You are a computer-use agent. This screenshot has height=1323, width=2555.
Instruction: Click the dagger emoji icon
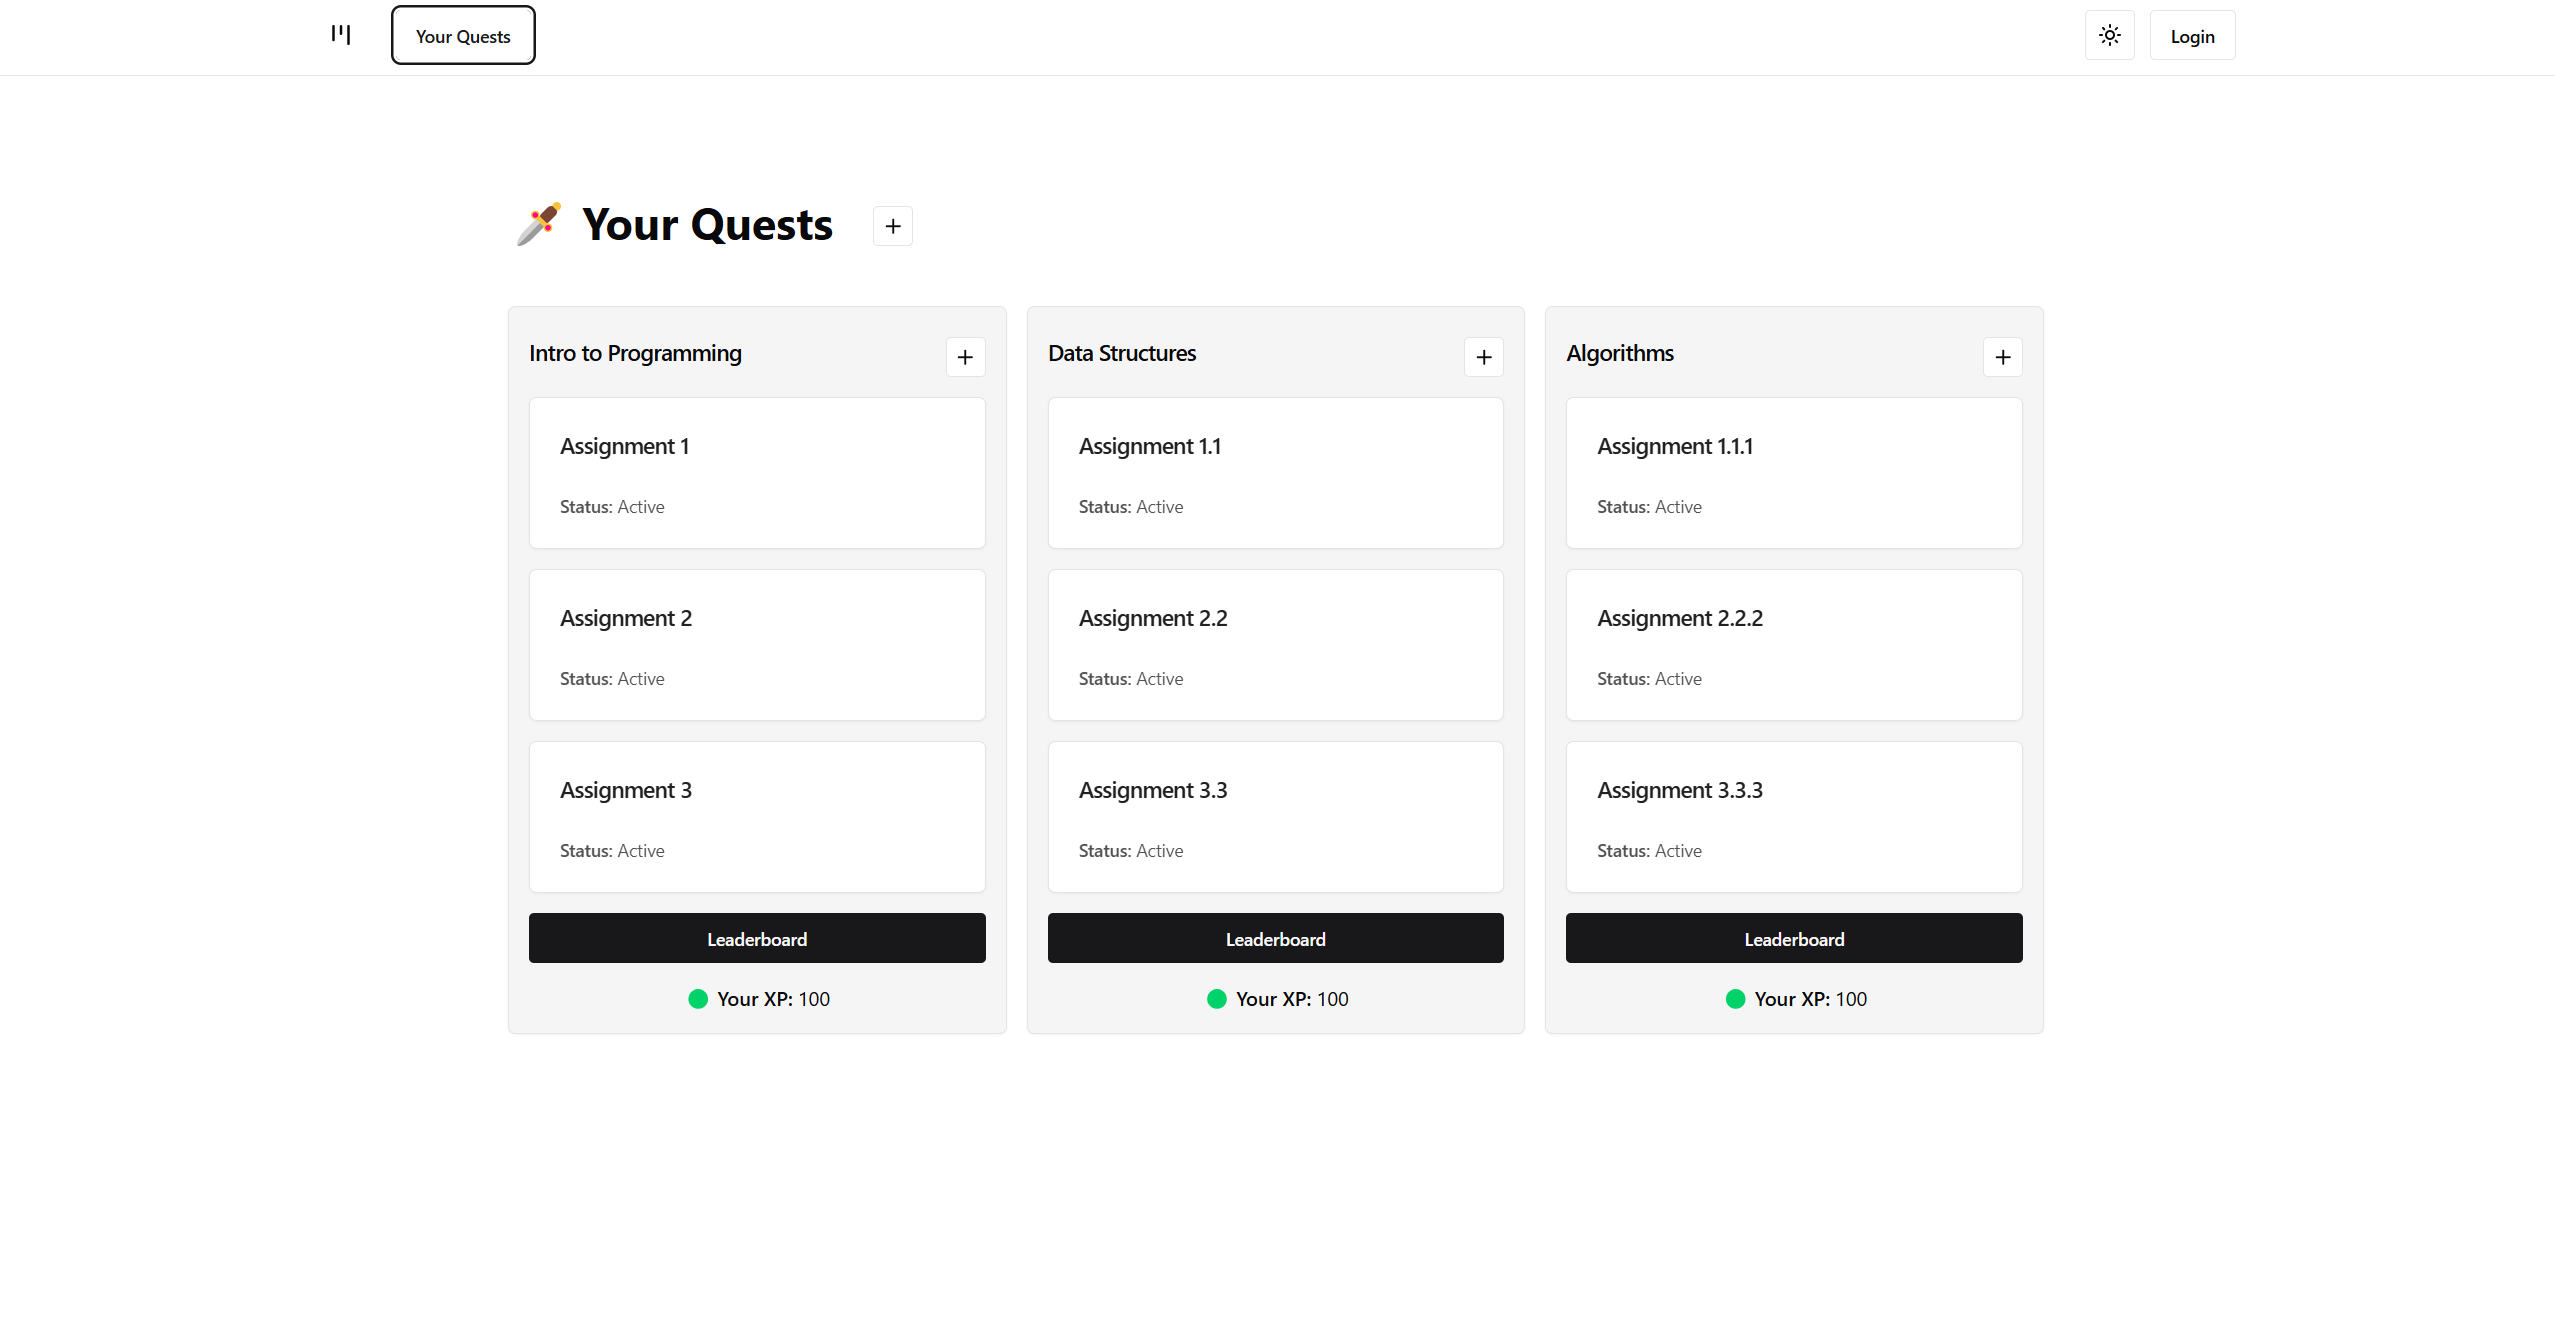point(539,224)
